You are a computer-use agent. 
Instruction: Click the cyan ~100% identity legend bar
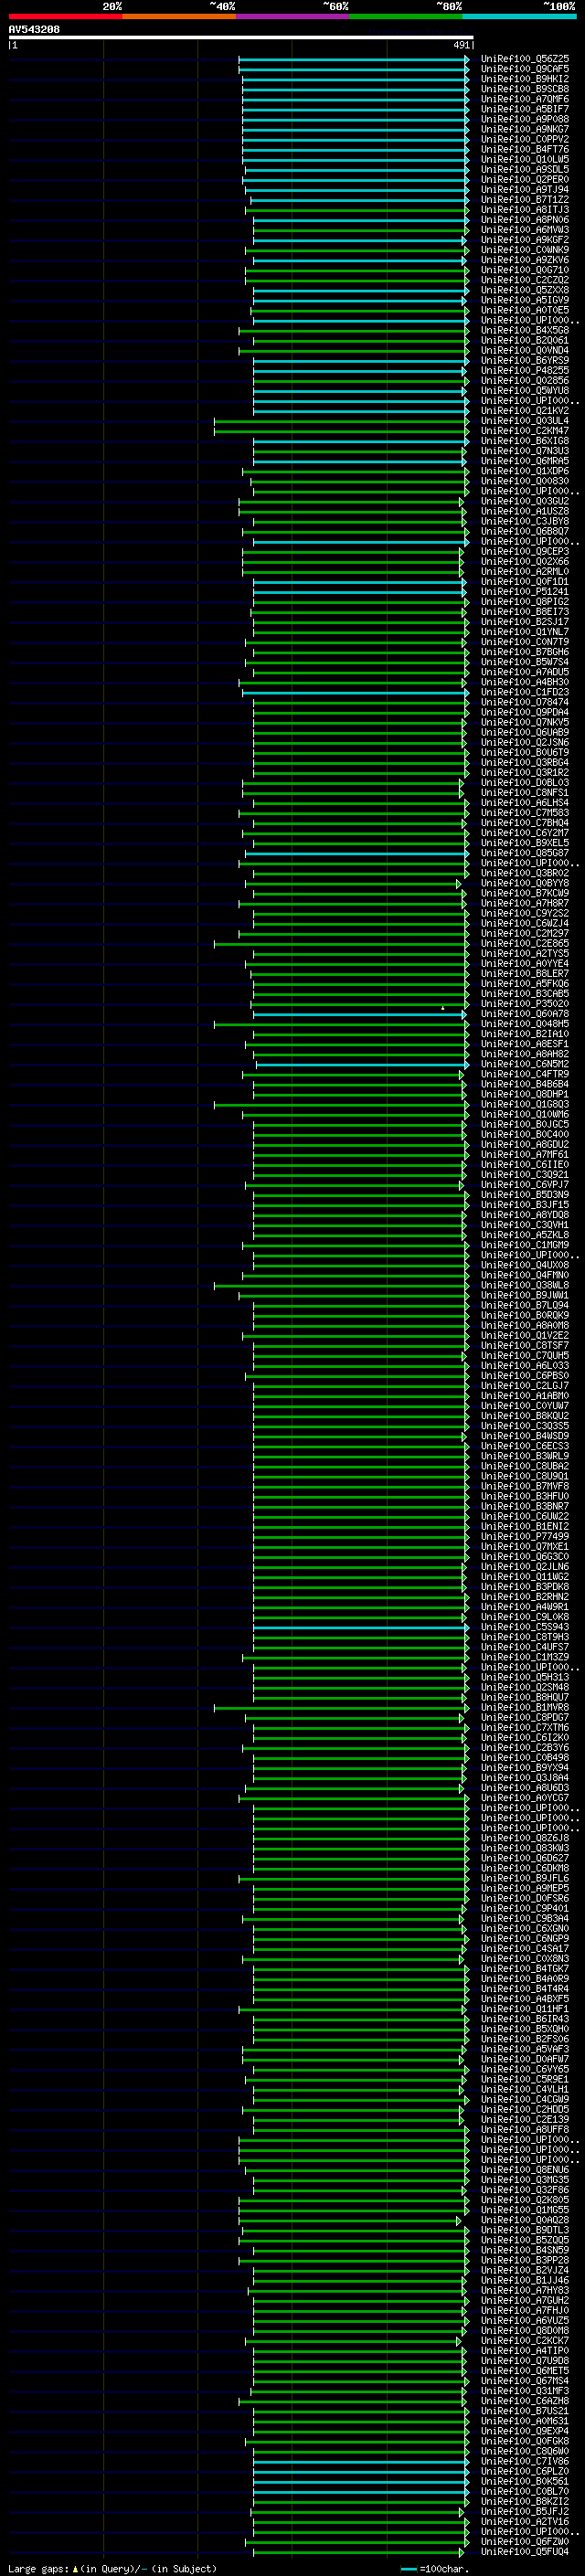(x=519, y=16)
